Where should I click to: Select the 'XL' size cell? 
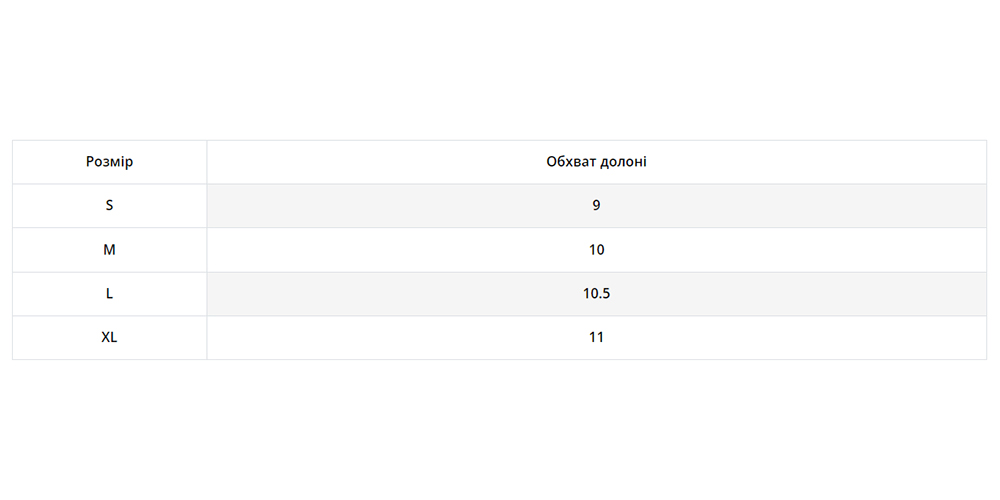(x=109, y=338)
